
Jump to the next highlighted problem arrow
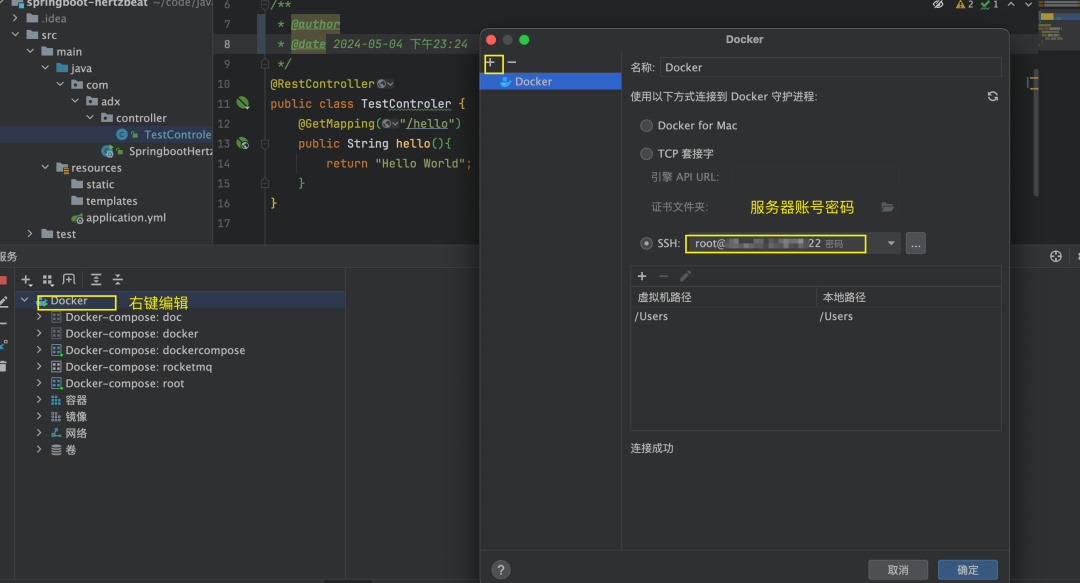click(1028, 4)
